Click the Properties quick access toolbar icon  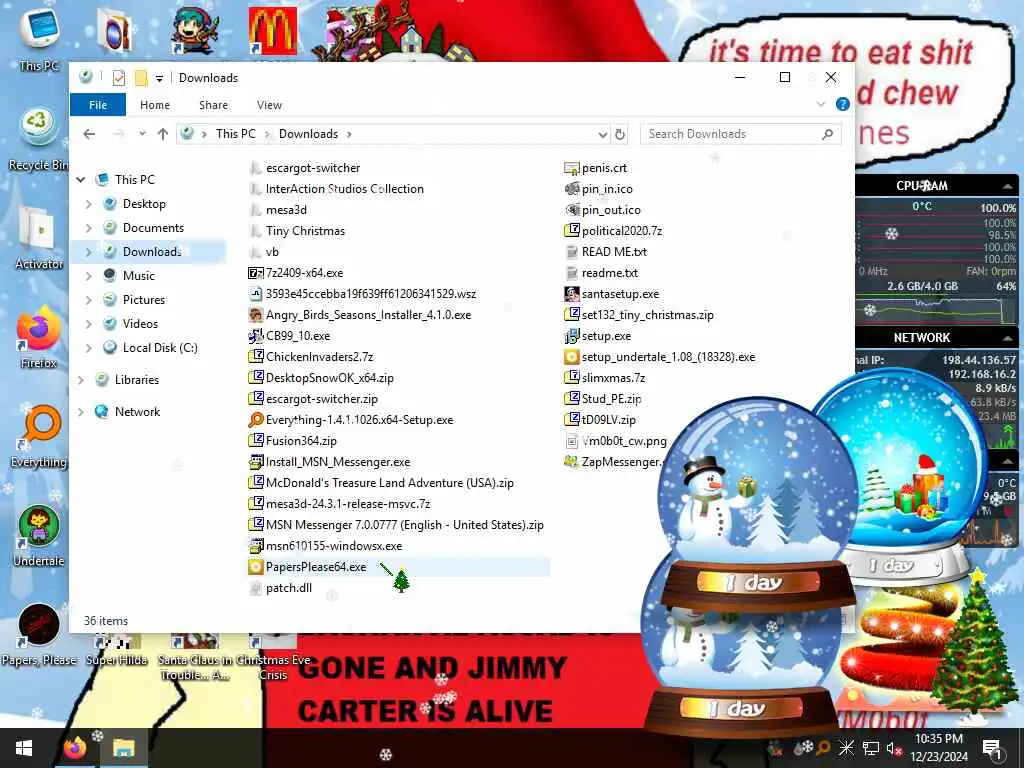tap(118, 78)
